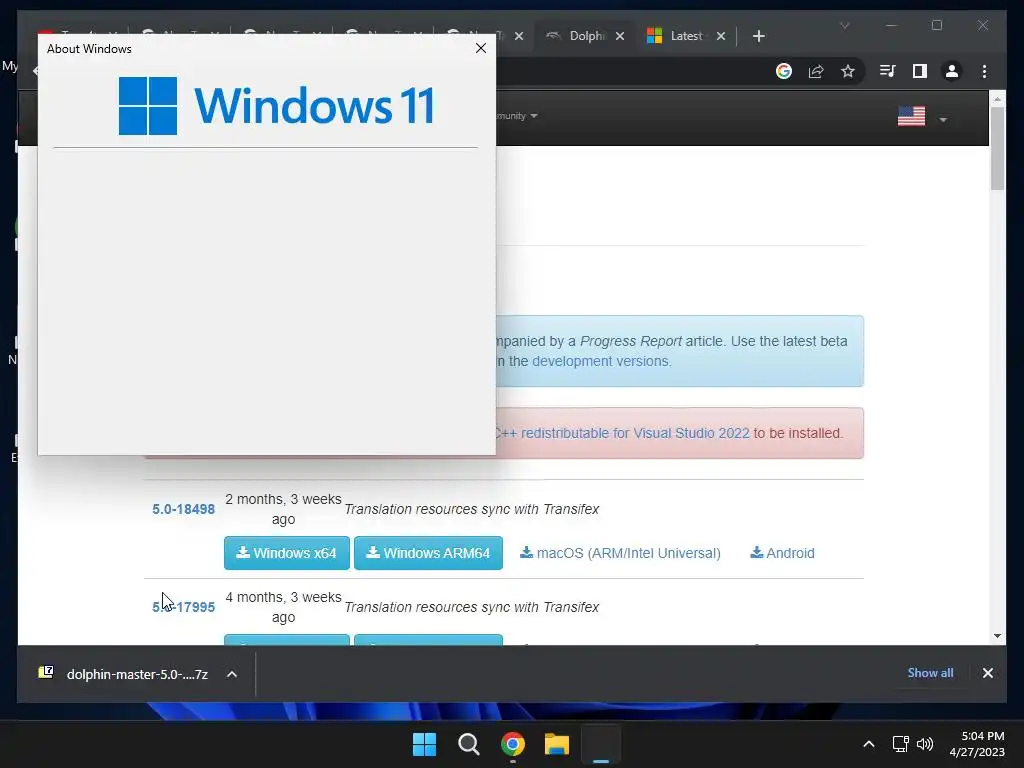This screenshot has width=1024, height=768.
Task: Open the Chrome profile icon
Action: click(952, 71)
